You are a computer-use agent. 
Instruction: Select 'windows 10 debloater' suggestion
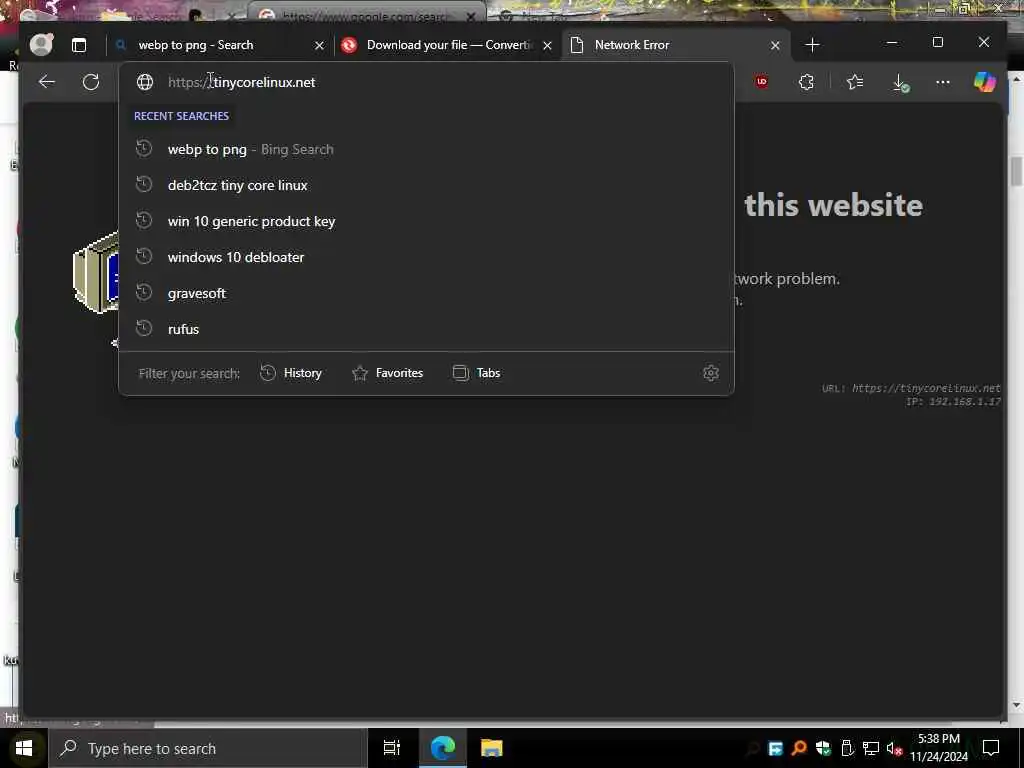(426, 257)
